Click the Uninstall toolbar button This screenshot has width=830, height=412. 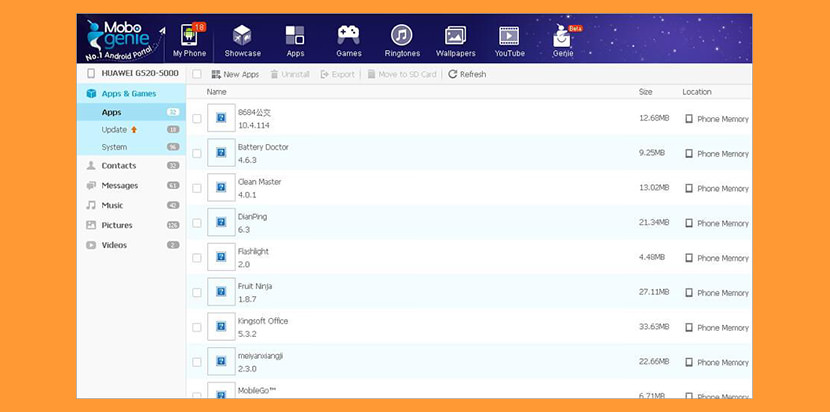pyautogui.click(x=290, y=74)
